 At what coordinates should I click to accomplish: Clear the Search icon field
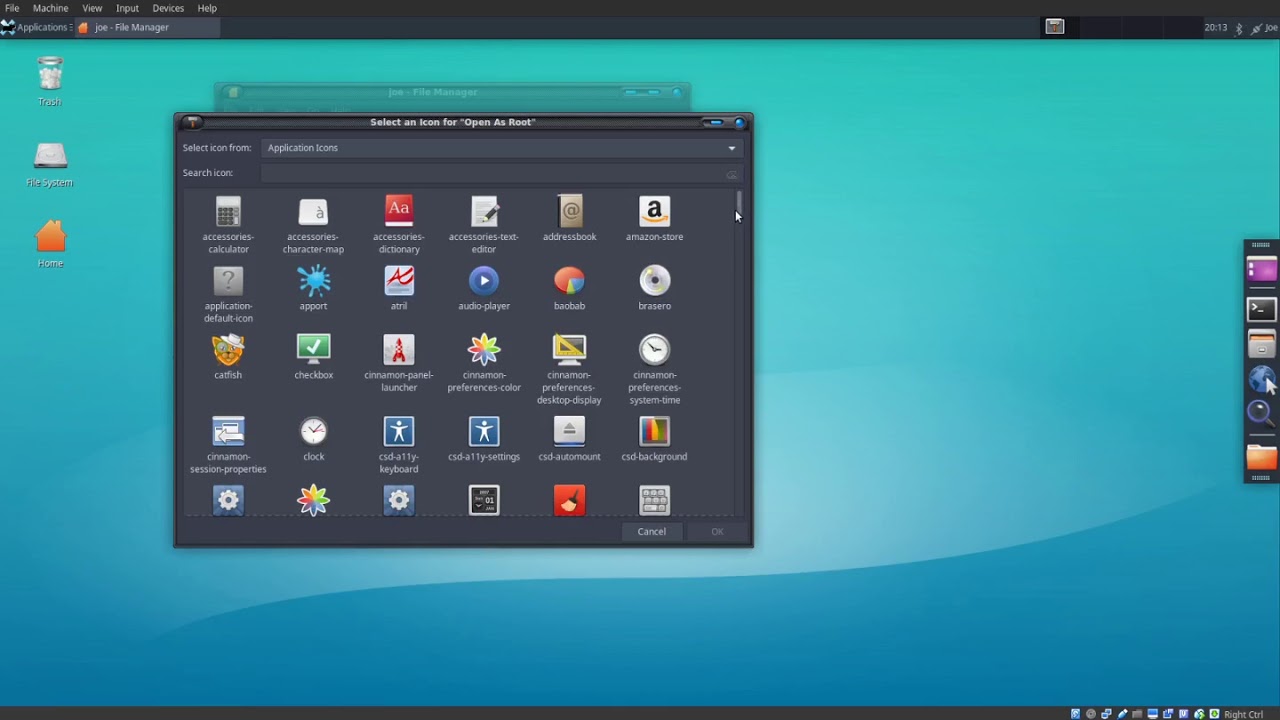pyautogui.click(x=732, y=174)
